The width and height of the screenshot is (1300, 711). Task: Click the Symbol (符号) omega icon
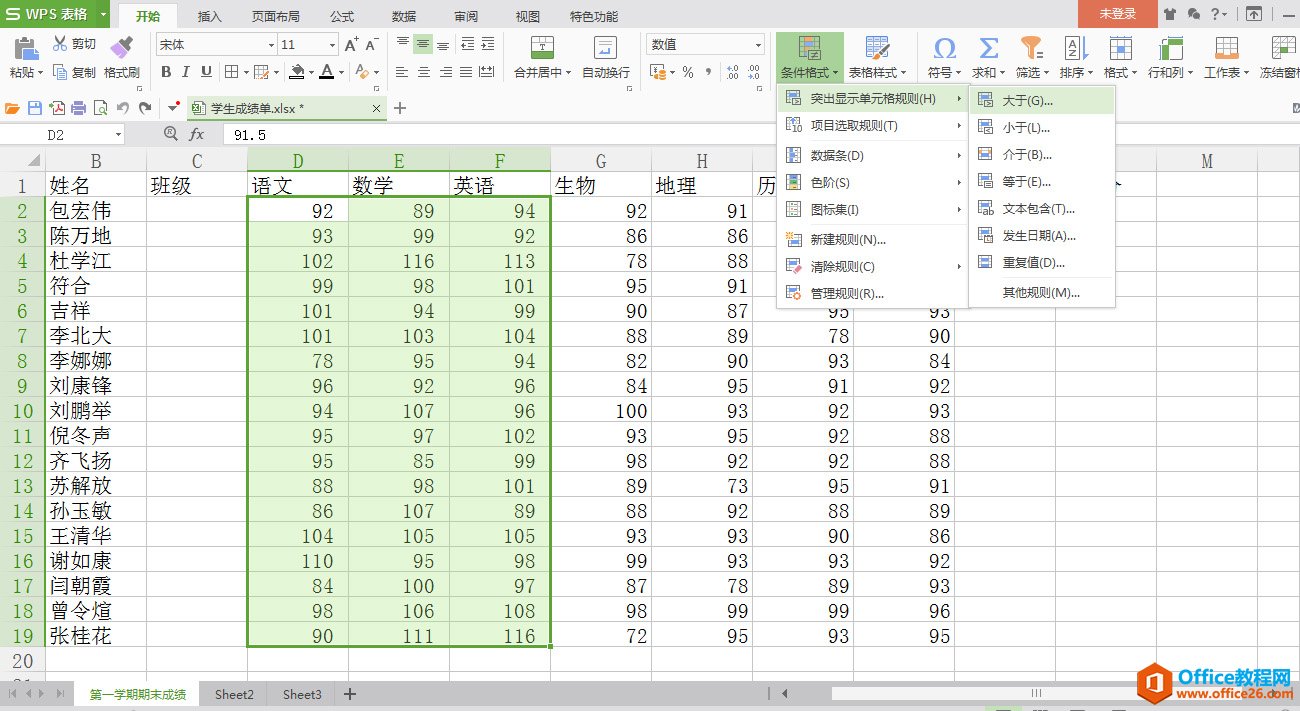(x=943, y=48)
